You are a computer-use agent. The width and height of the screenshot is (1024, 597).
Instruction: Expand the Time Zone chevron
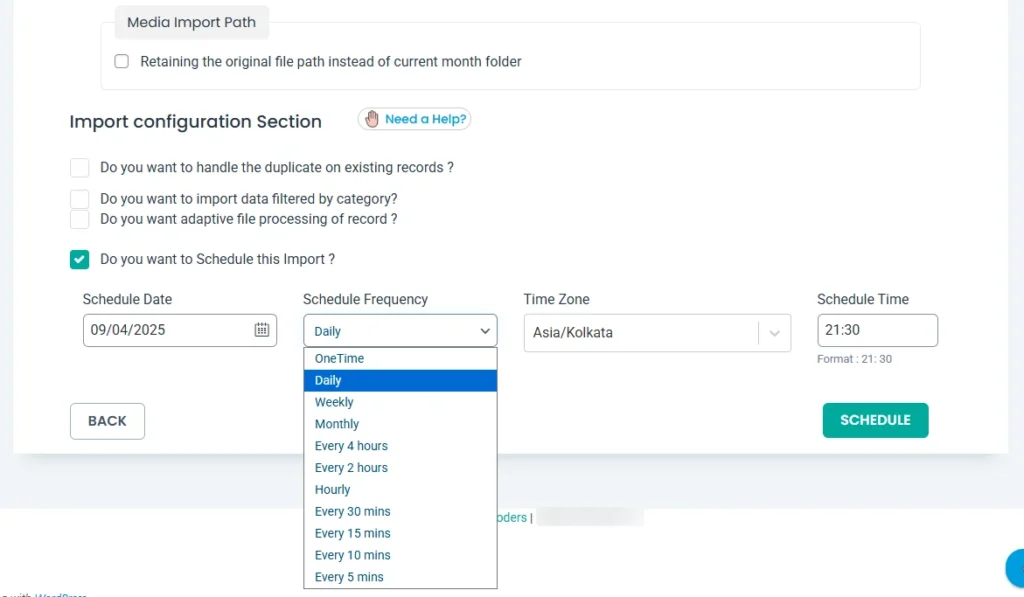point(774,333)
